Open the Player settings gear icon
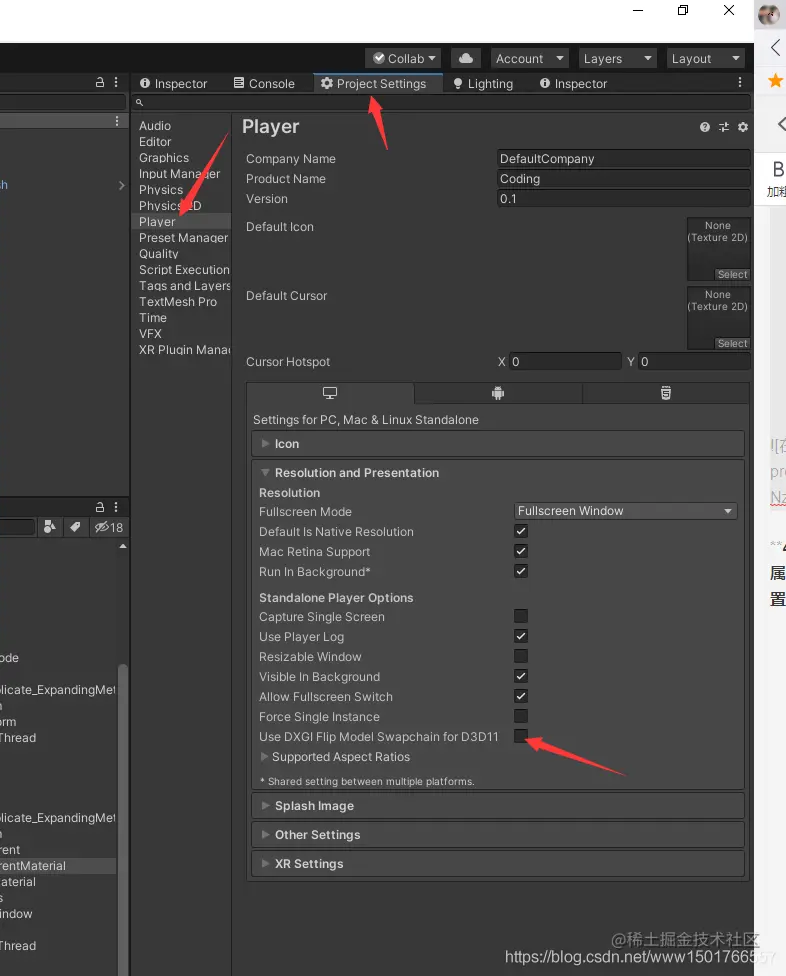 [x=742, y=127]
